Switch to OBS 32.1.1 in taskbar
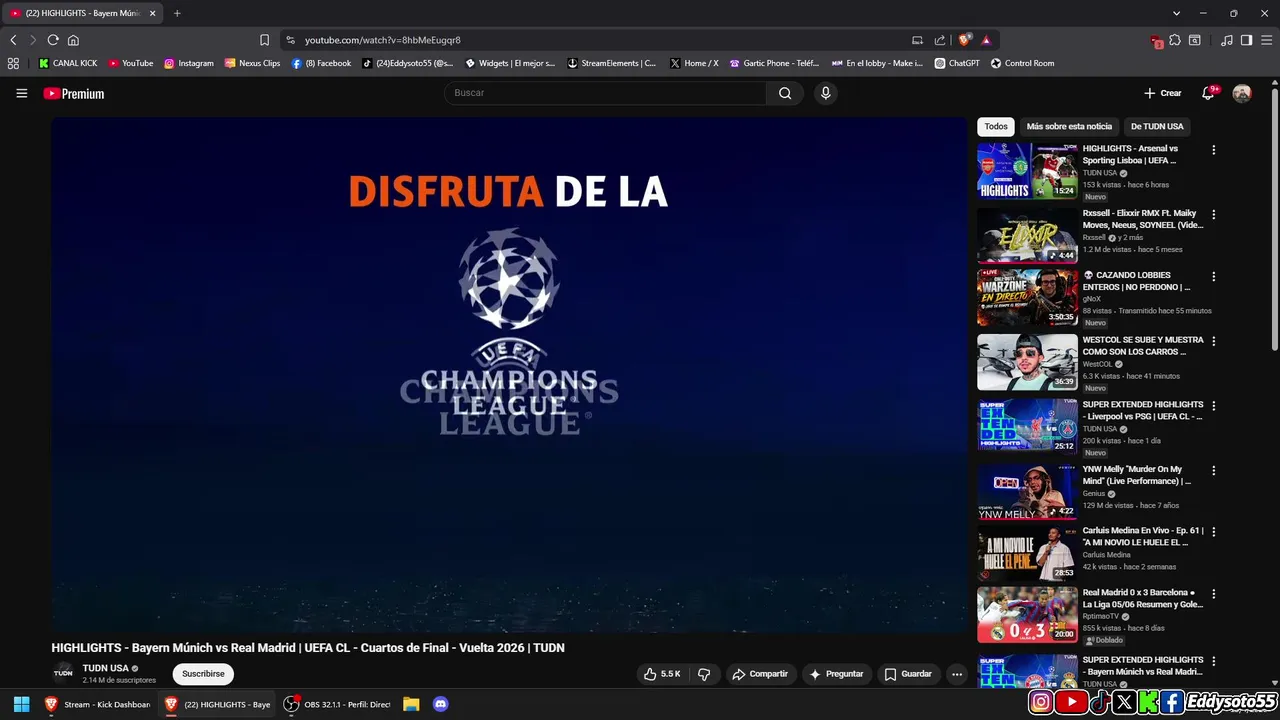This screenshot has height=720, width=1280. coord(337,704)
